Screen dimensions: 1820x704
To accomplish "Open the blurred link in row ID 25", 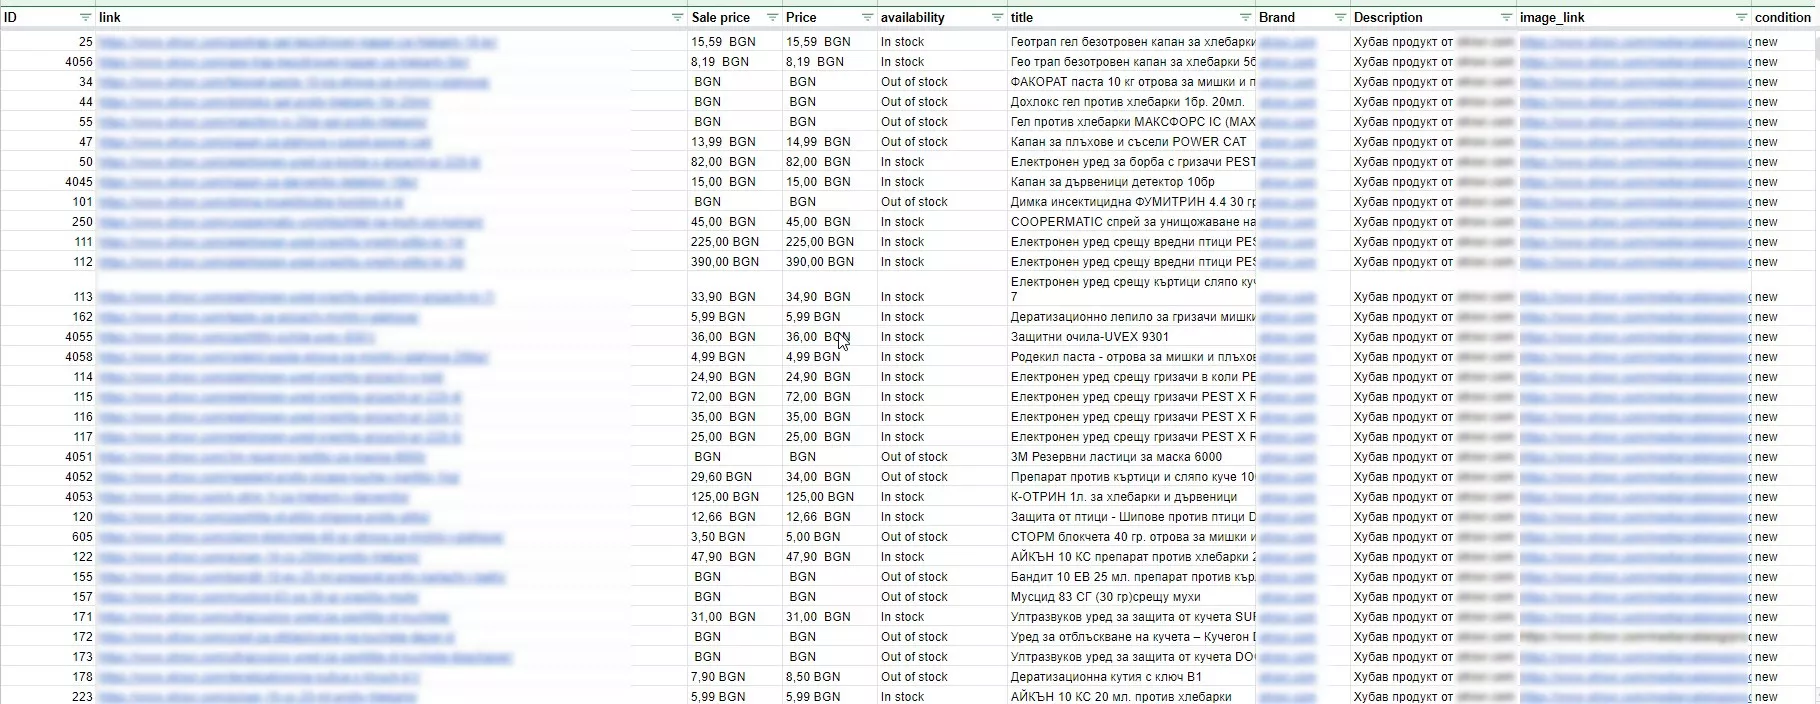I will 297,42.
